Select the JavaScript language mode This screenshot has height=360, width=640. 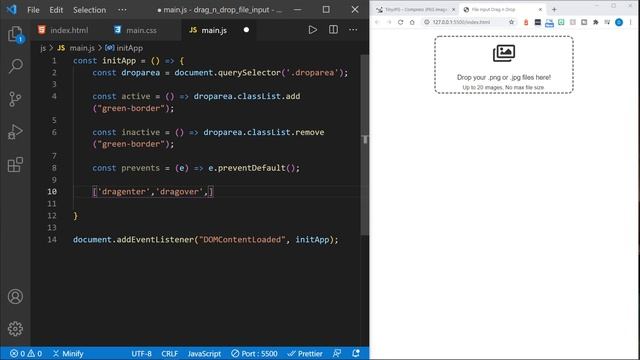coord(204,353)
